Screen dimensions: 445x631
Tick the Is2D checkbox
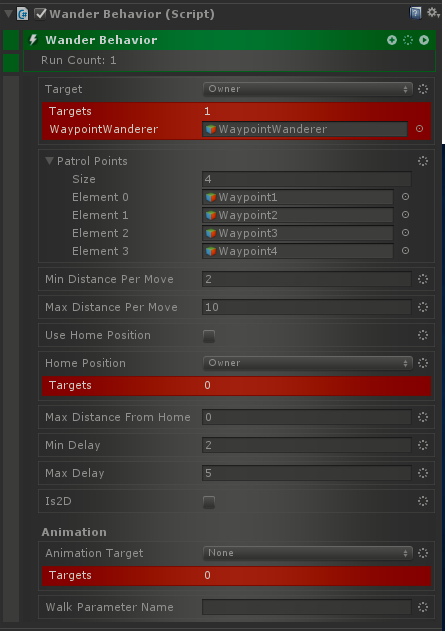[x=209, y=502]
